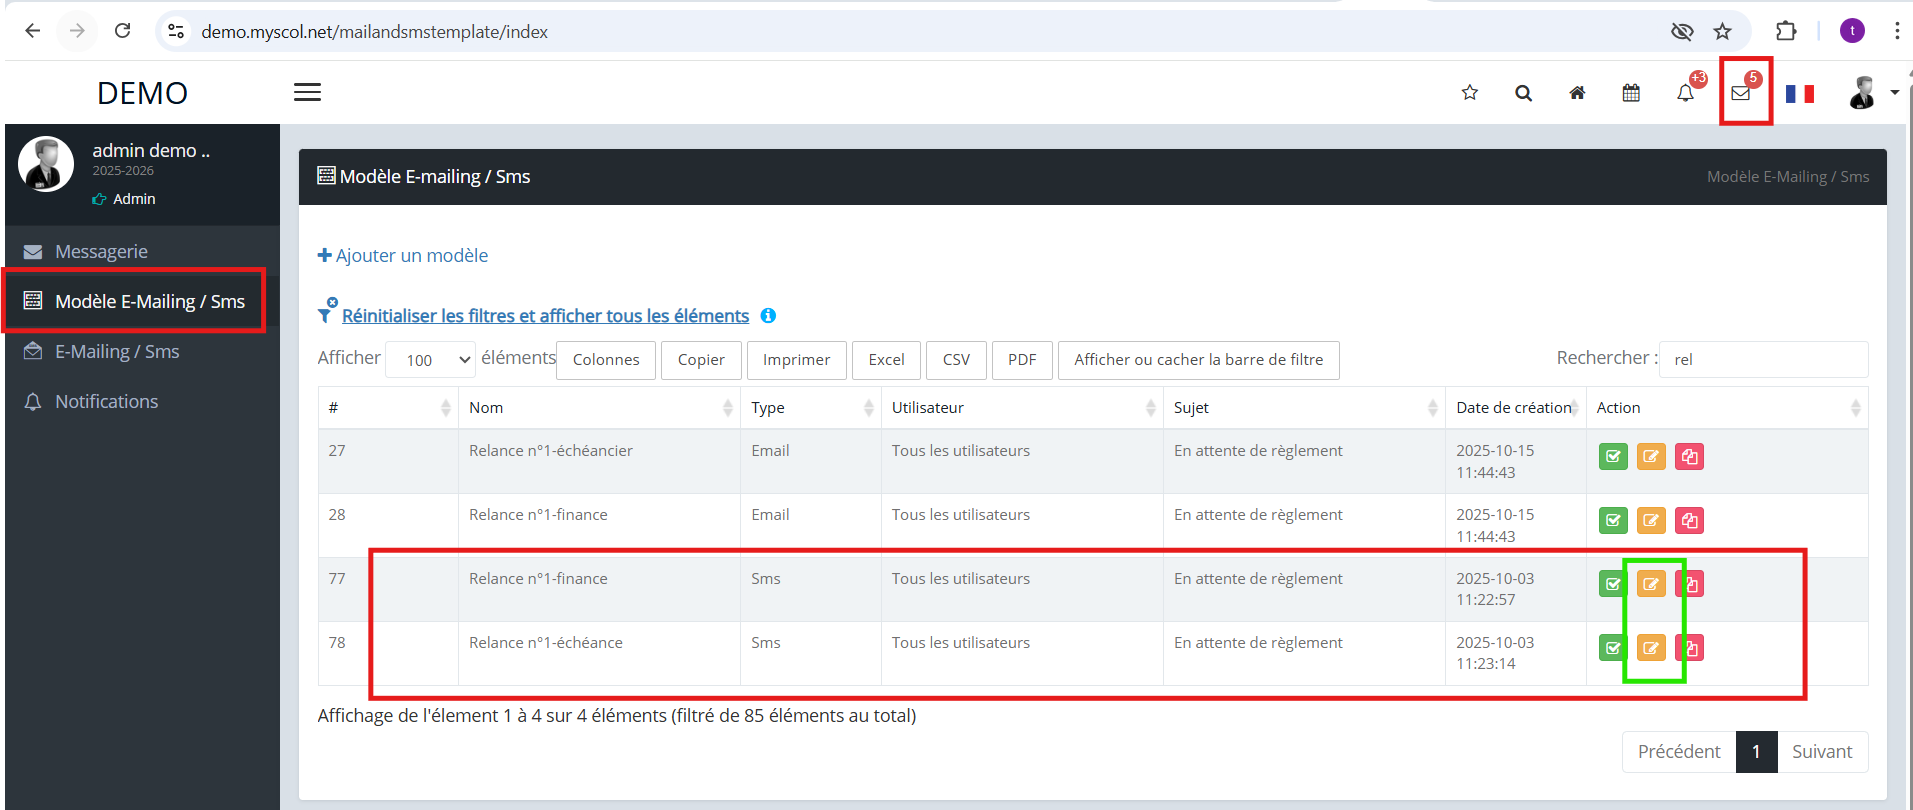The width and height of the screenshot is (1913, 810).
Task: Open French flag language selector
Action: point(1799,93)
